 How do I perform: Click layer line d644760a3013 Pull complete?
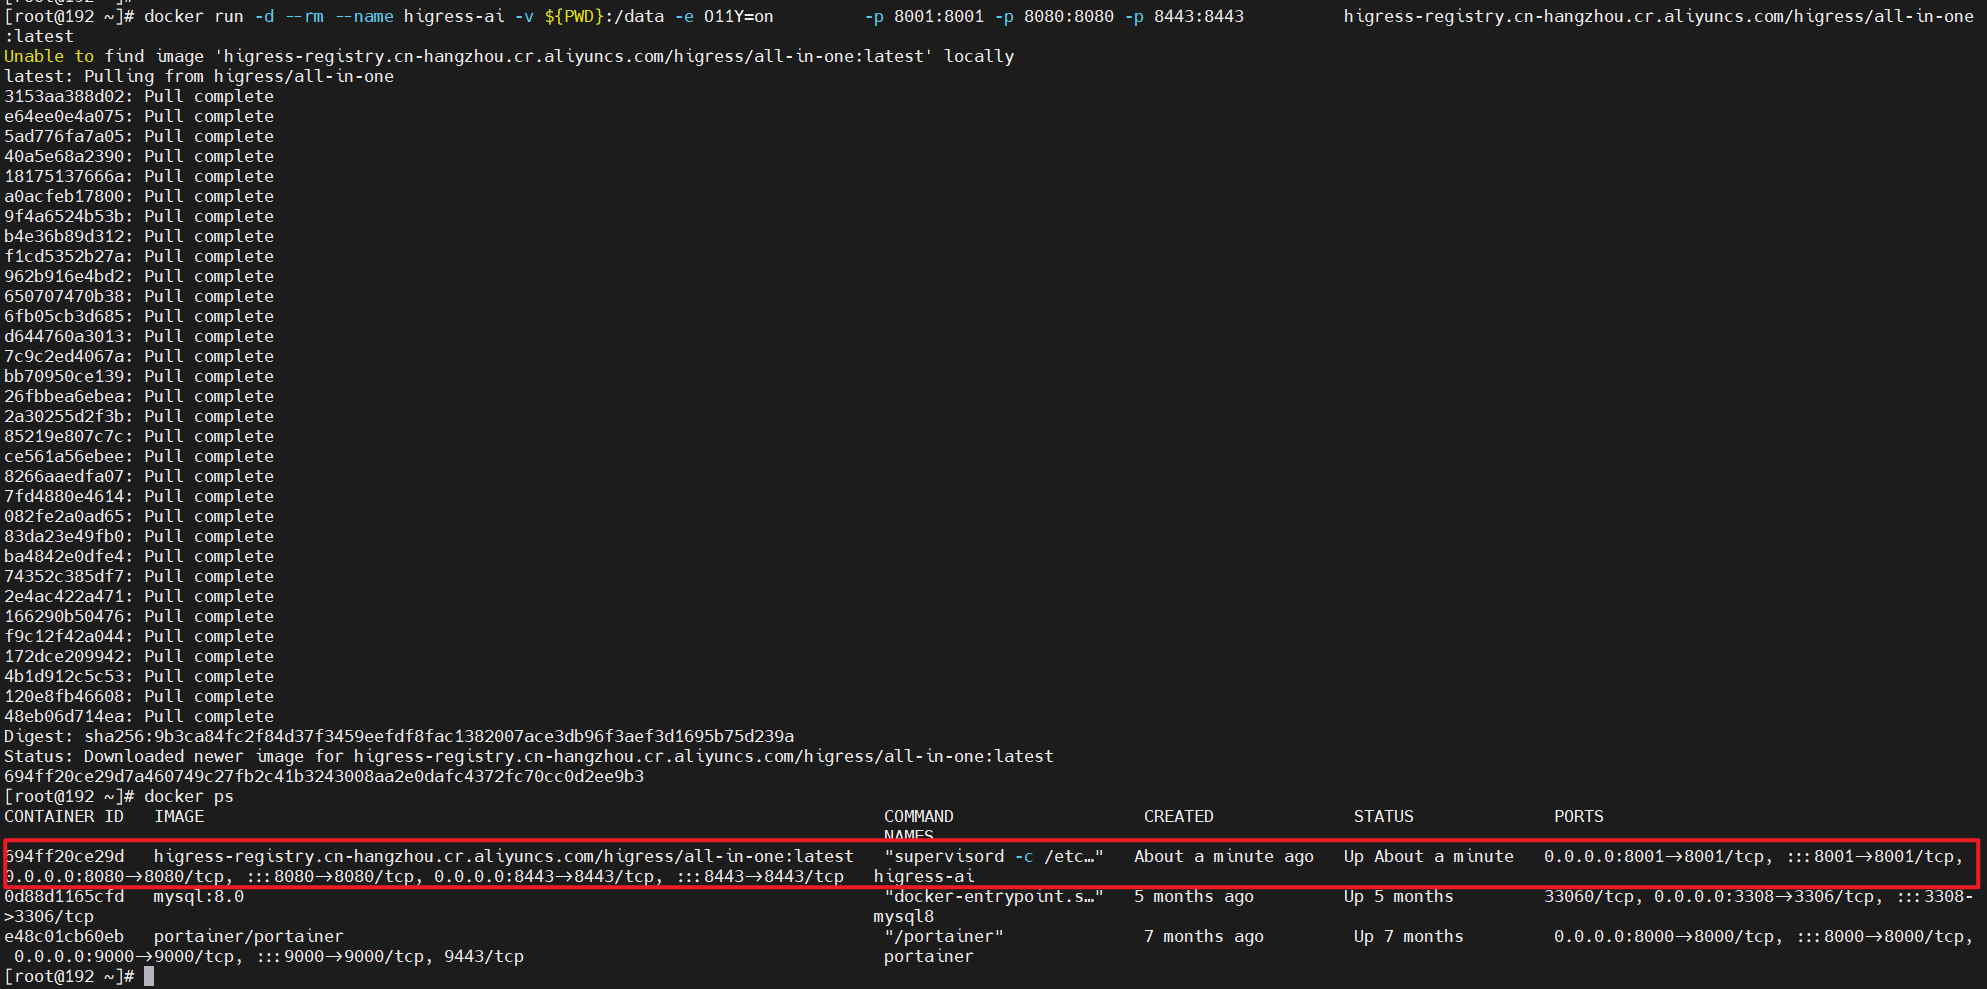pyautogui.click(x=139, y=336)
